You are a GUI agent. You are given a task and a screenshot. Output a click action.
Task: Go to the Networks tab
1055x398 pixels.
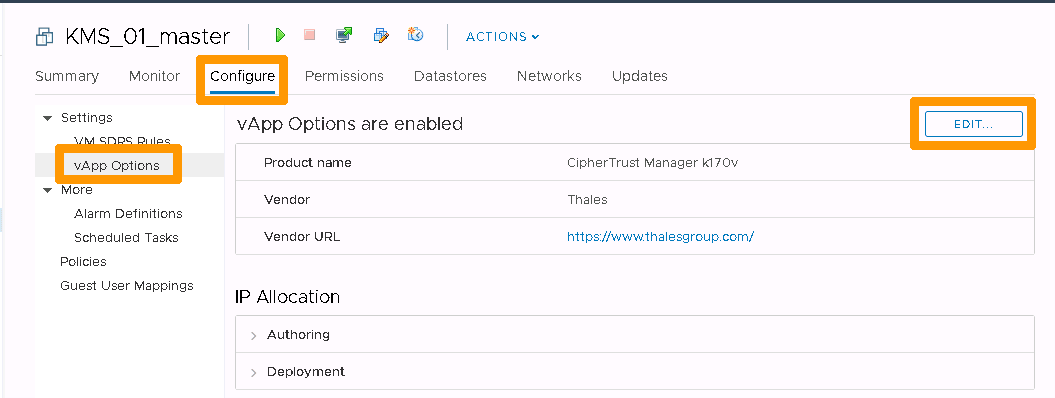pos(549,76)
